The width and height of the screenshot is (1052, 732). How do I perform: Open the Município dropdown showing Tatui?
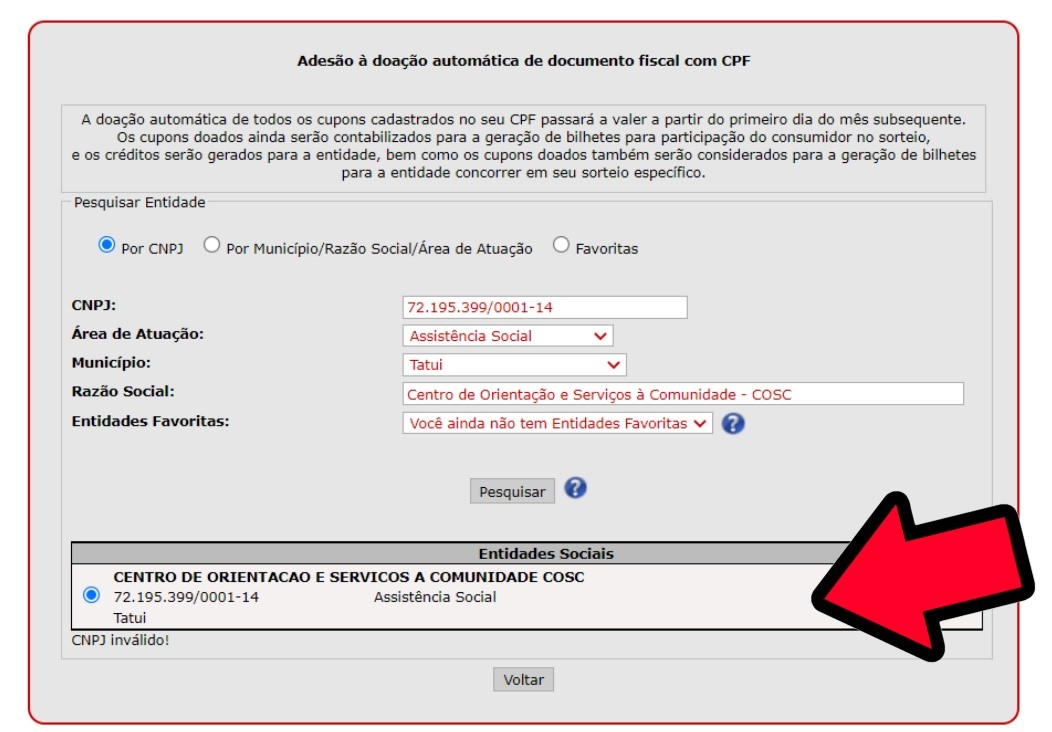pos(515,365)
